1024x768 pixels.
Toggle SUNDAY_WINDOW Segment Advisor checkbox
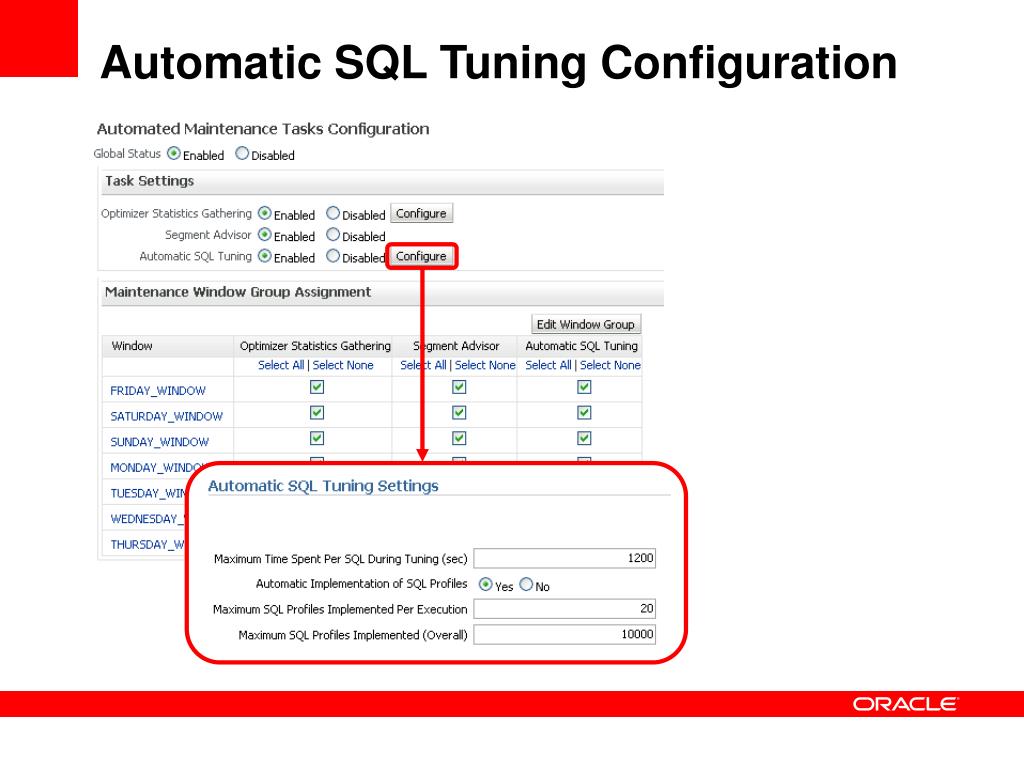click(x=459, y=438)
